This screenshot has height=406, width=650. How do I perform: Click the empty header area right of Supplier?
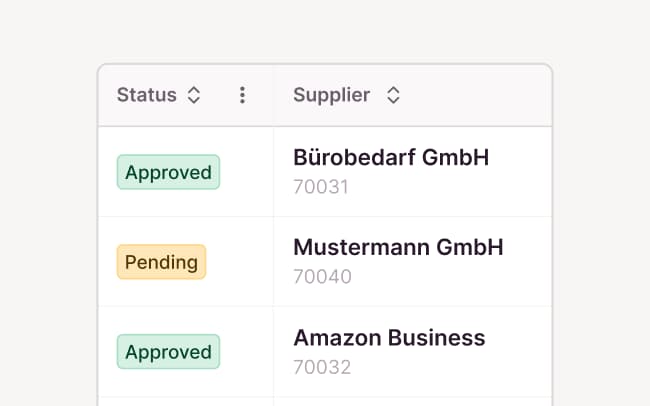point(480,95)
